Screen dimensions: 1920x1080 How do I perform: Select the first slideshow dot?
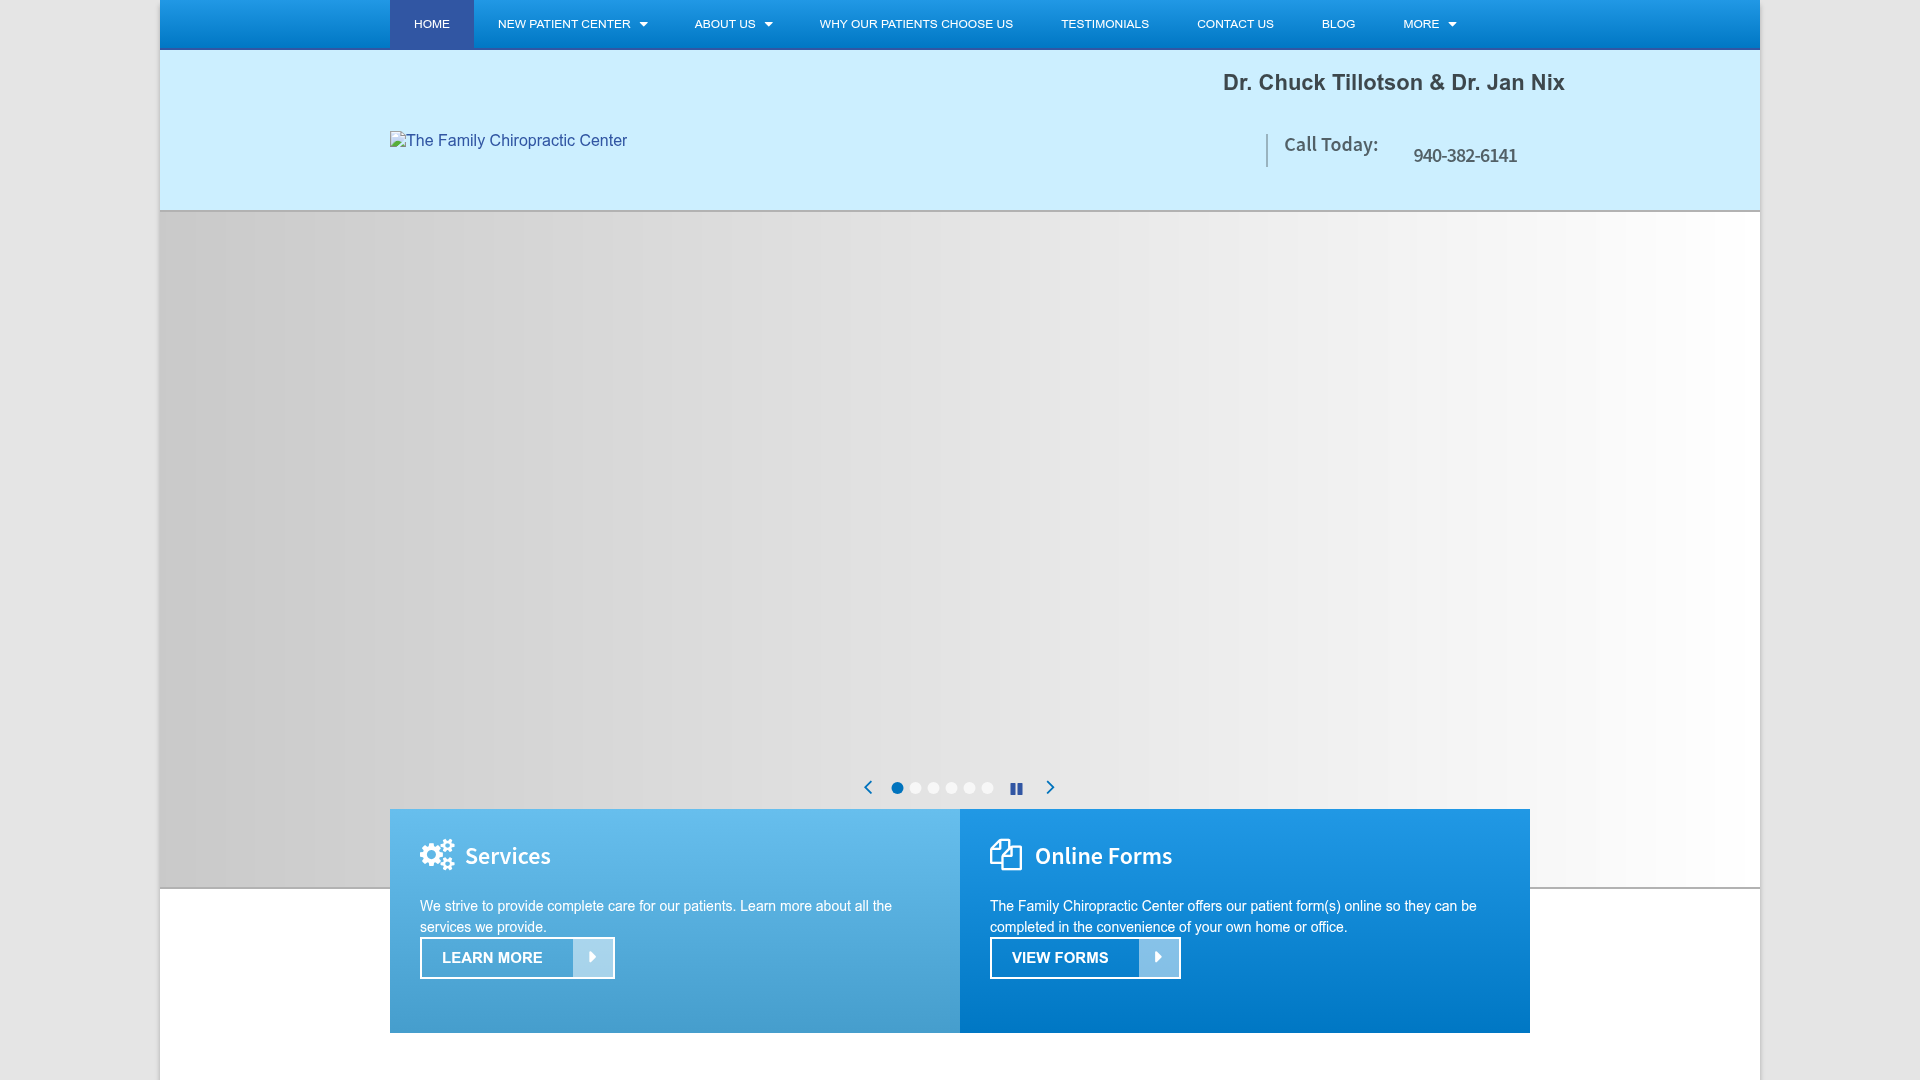(x=897, y=788)
